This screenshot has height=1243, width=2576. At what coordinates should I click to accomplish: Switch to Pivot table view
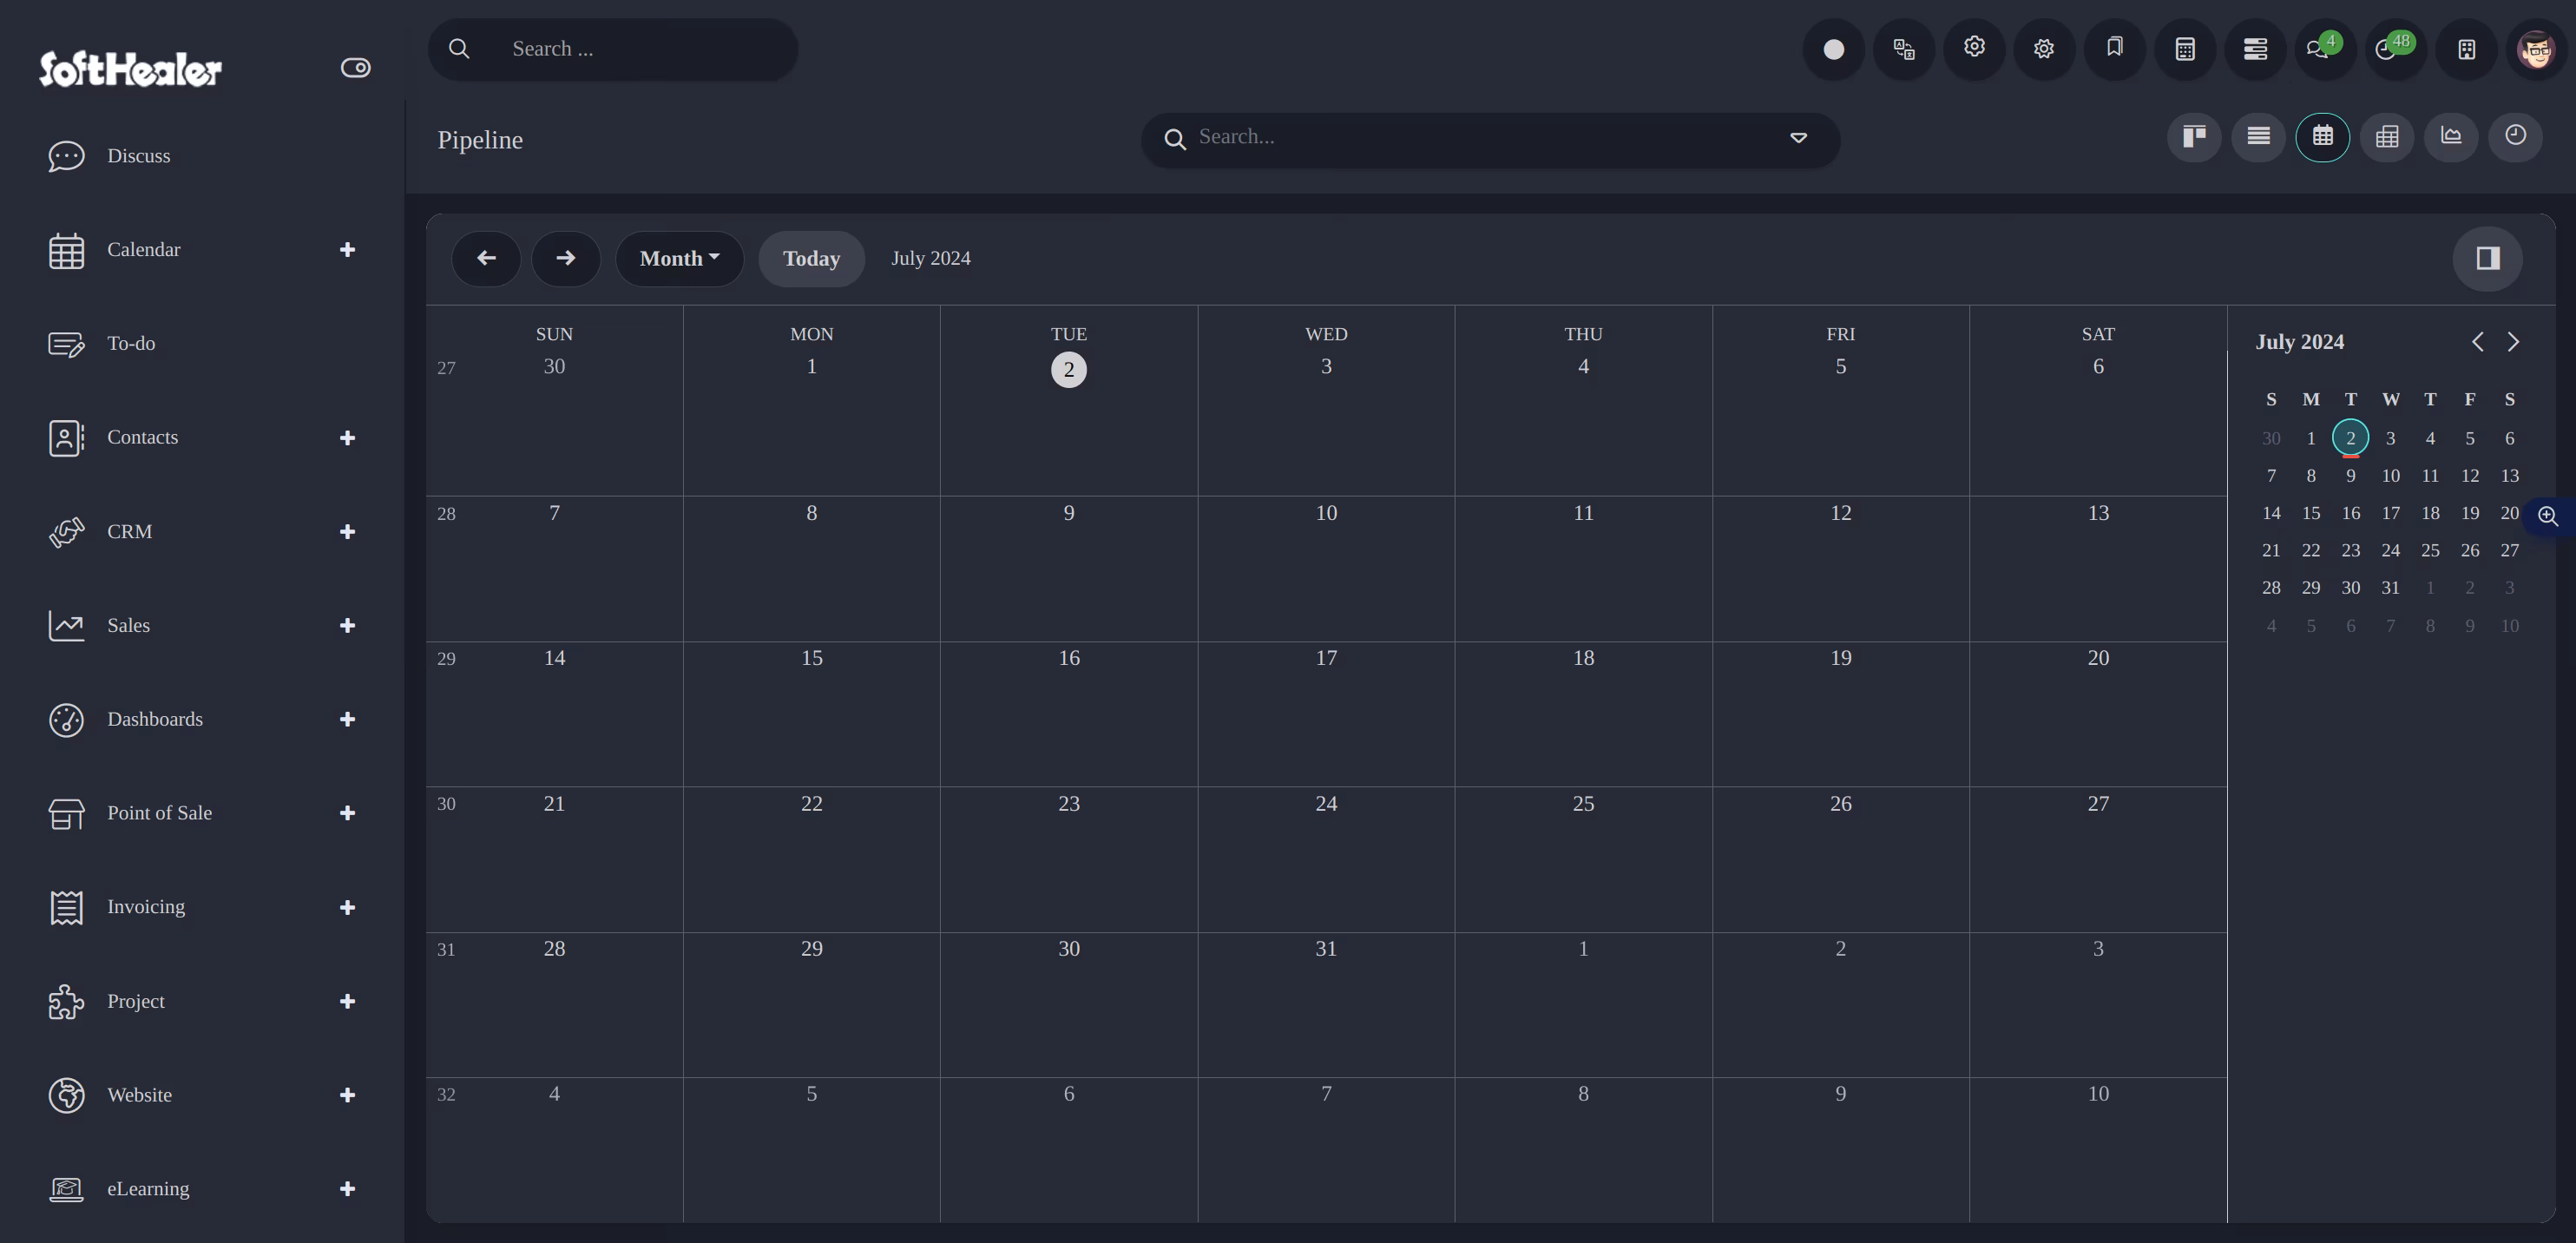2387,137
